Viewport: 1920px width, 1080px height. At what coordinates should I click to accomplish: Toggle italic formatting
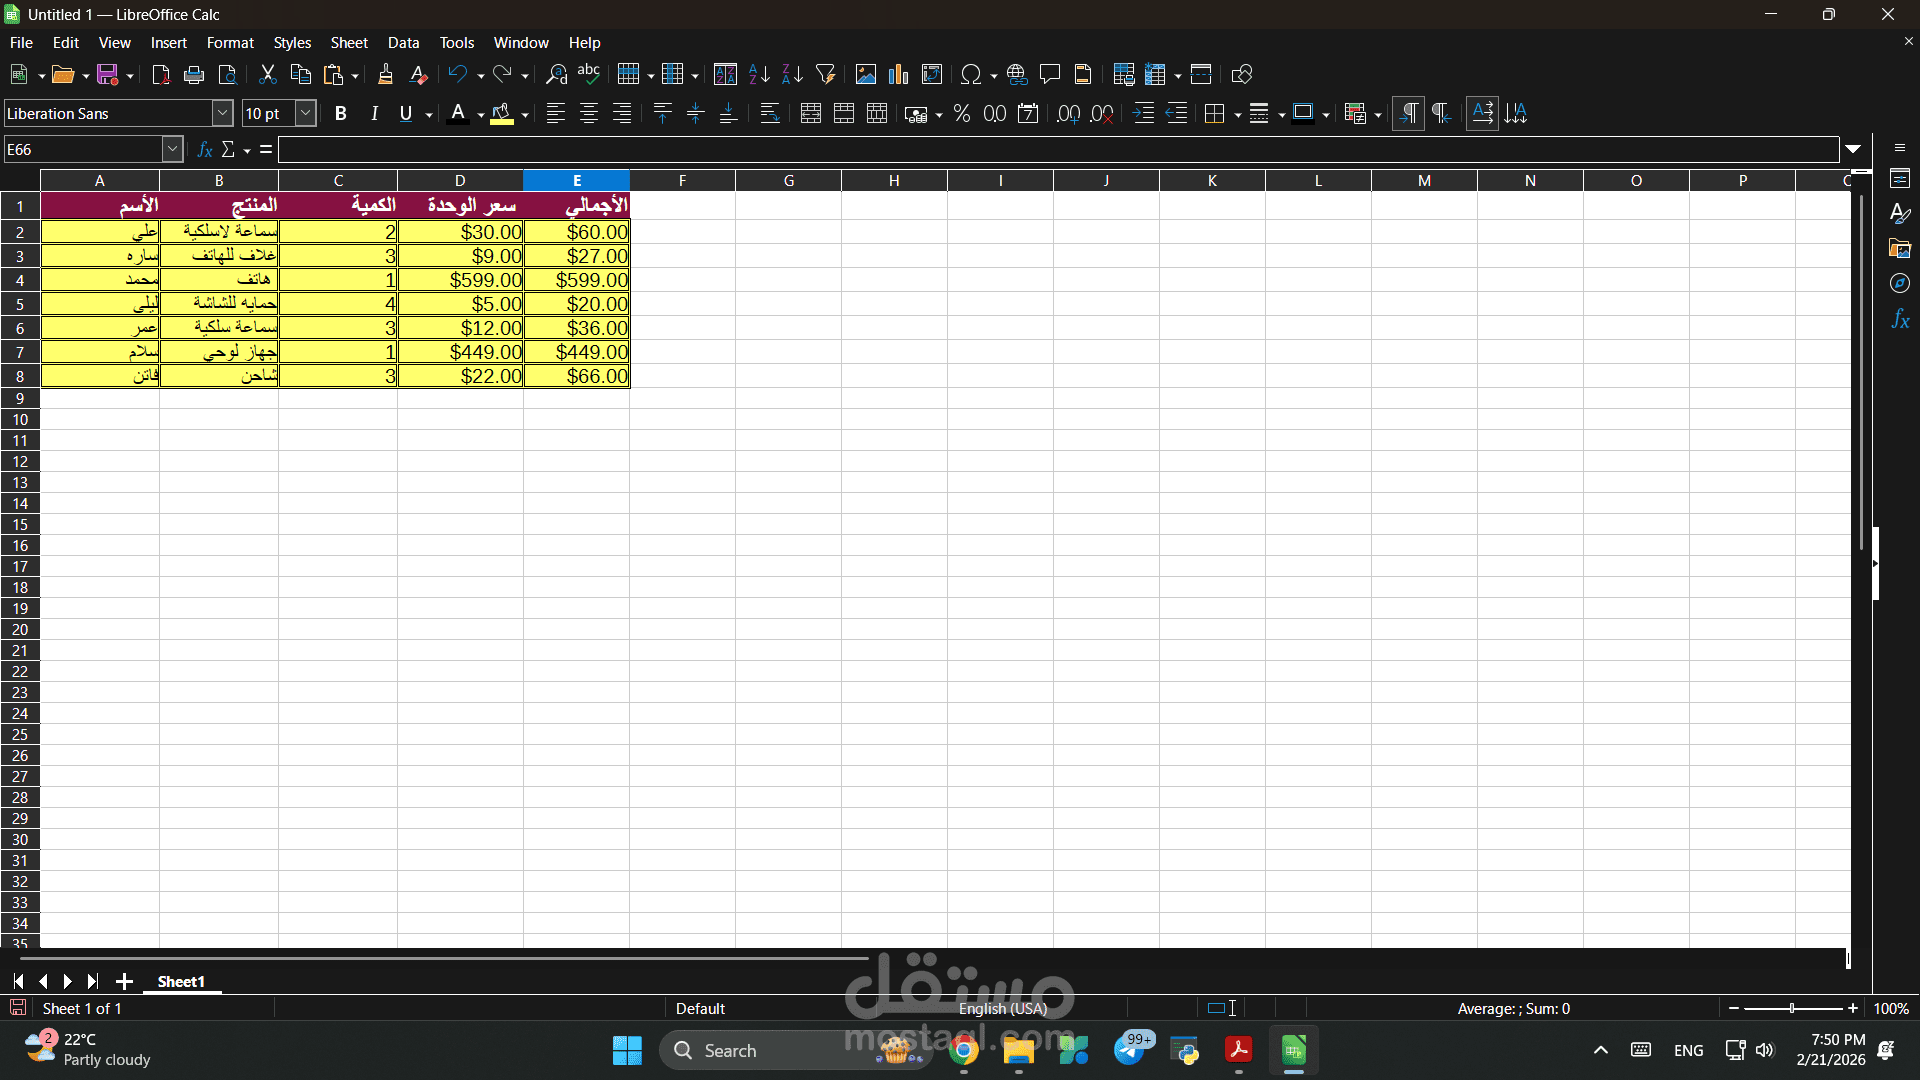click(374, 113)
